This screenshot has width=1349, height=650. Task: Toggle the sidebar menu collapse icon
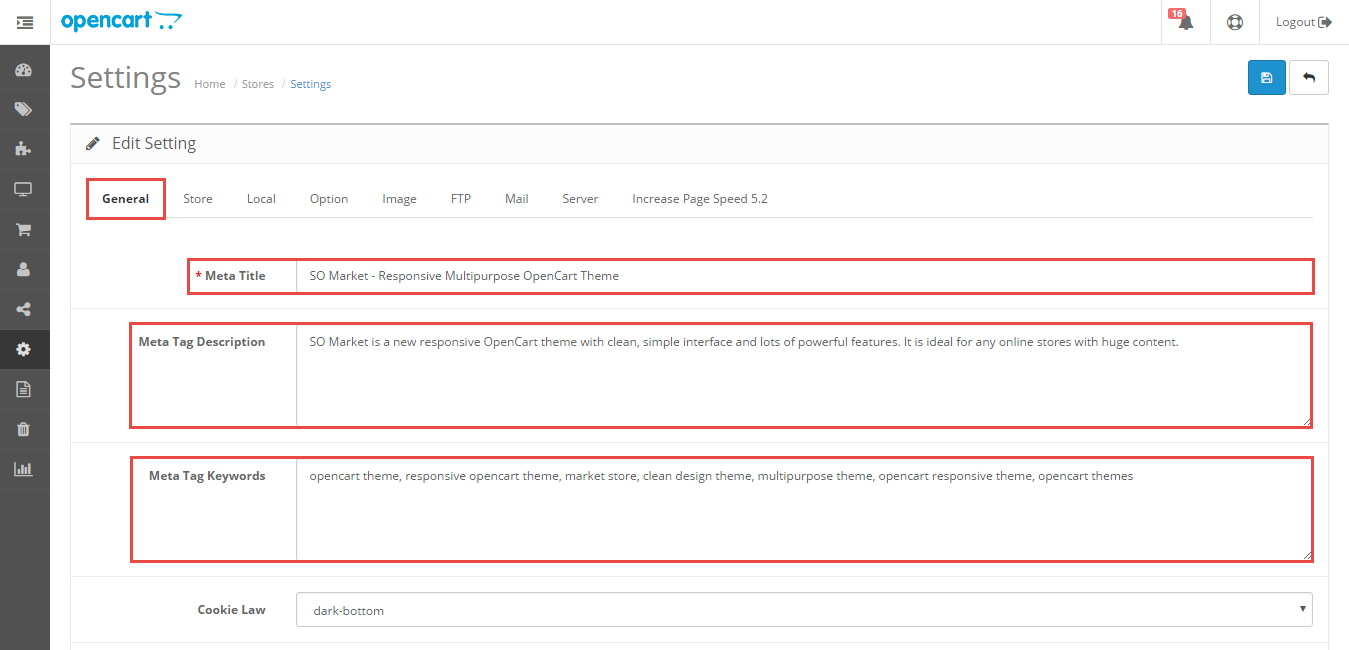click(25, 22)
